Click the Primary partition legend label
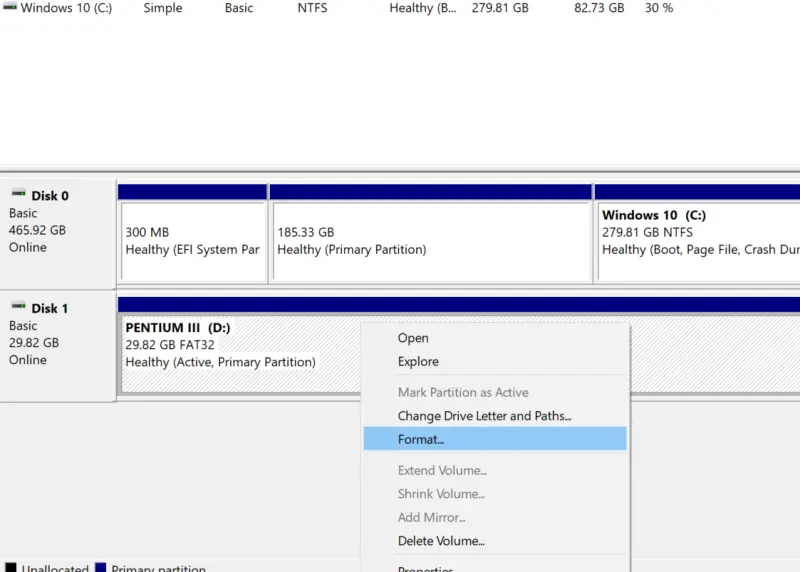Screen dimensions: 800x572 coord(159,568)
